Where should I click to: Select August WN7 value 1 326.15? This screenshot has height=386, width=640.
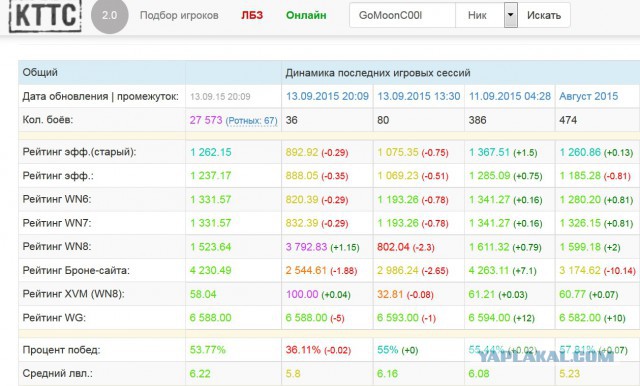point(580,223)
